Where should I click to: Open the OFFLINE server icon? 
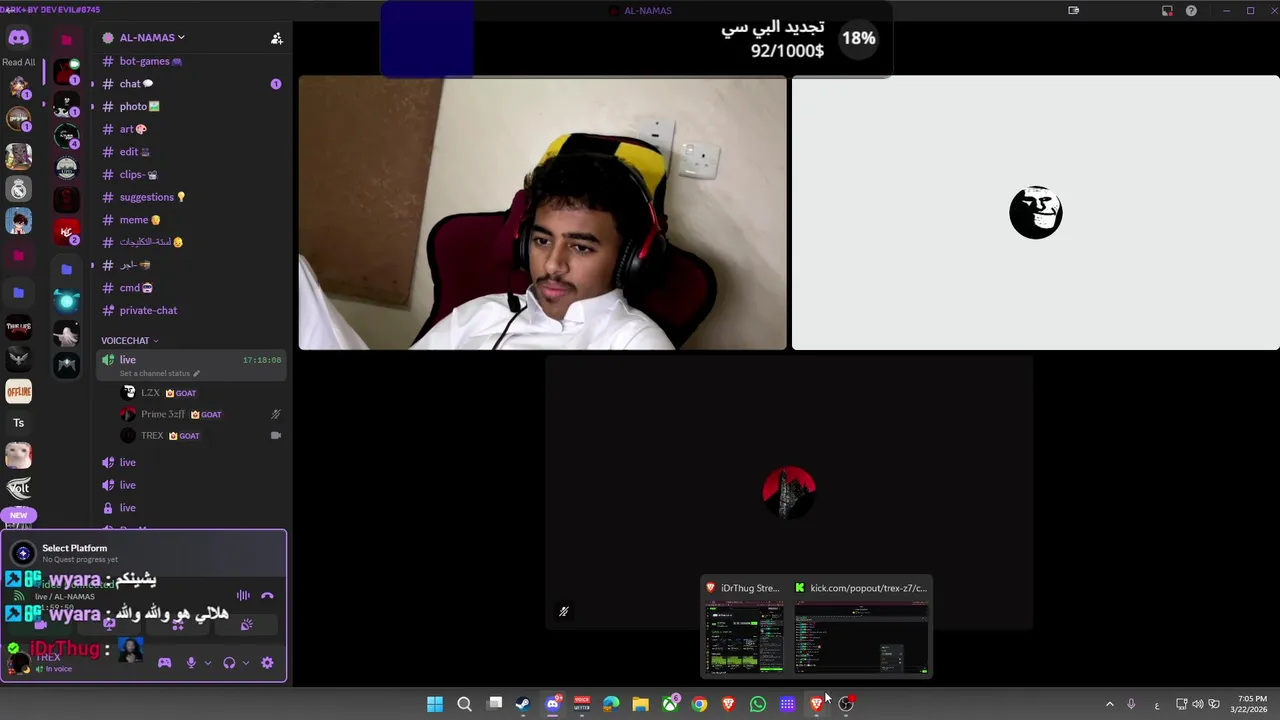pyautogui.click(x=18, y=391)
